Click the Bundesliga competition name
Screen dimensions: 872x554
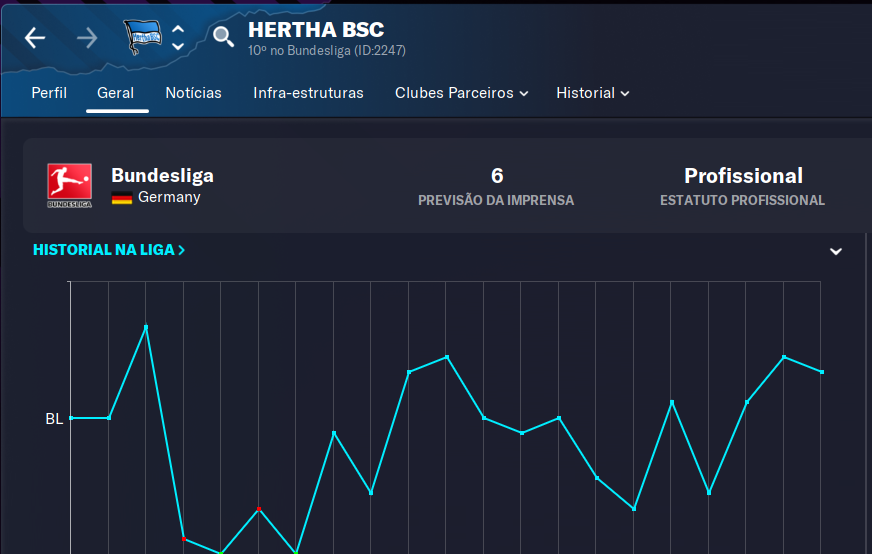(x=162, y=176)
